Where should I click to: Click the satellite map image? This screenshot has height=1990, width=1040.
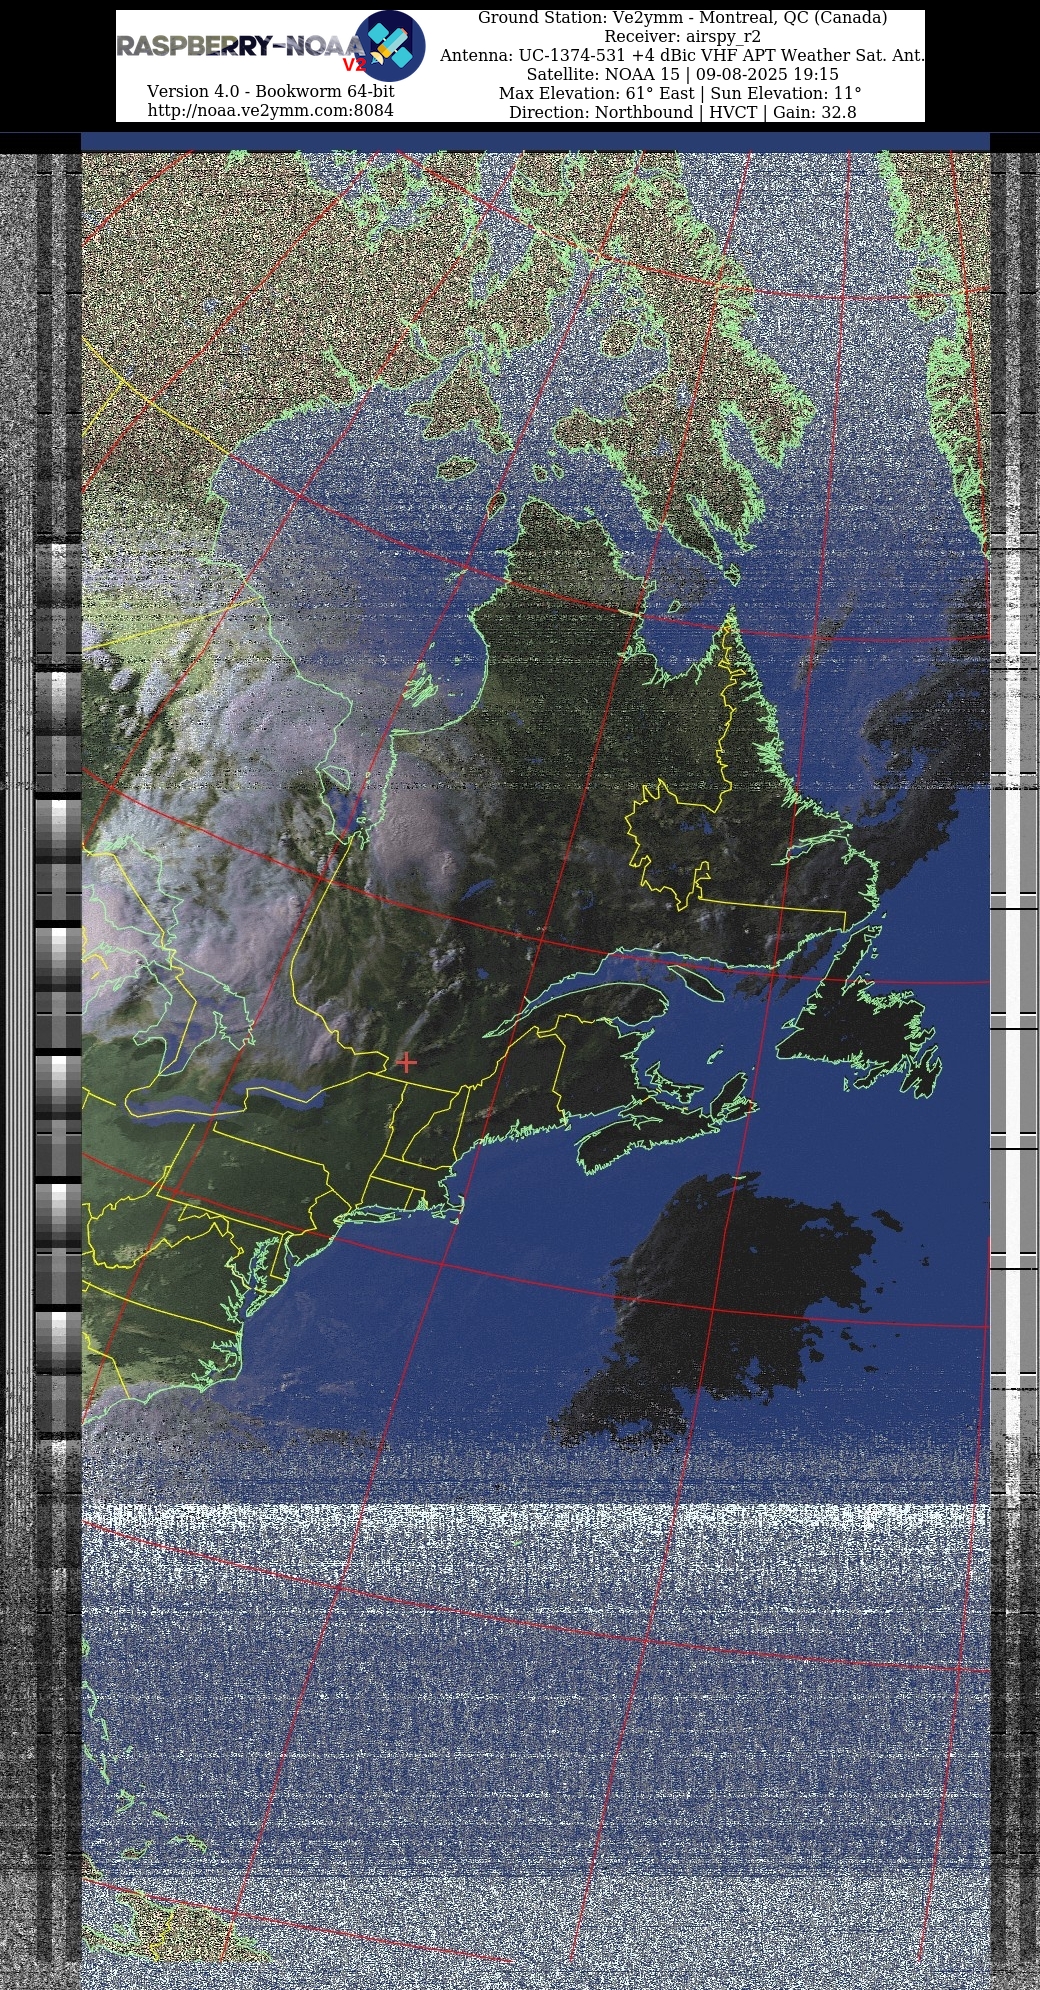pos(535,1060)
